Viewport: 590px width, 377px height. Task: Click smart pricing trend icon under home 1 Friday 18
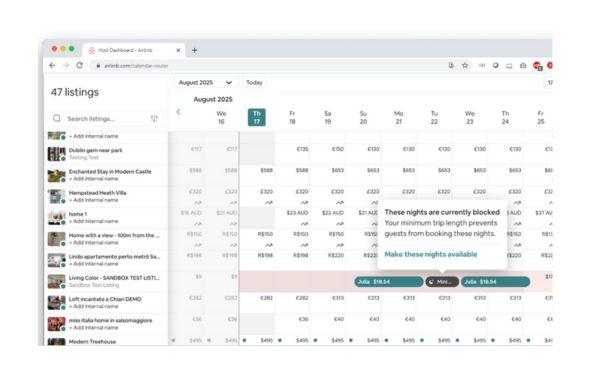tap(304, 224)
